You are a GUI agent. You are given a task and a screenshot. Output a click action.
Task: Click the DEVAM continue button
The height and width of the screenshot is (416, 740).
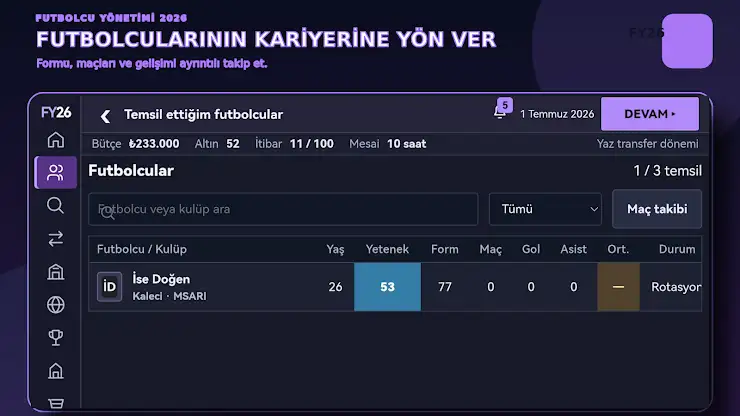click(x=650, y=114)
